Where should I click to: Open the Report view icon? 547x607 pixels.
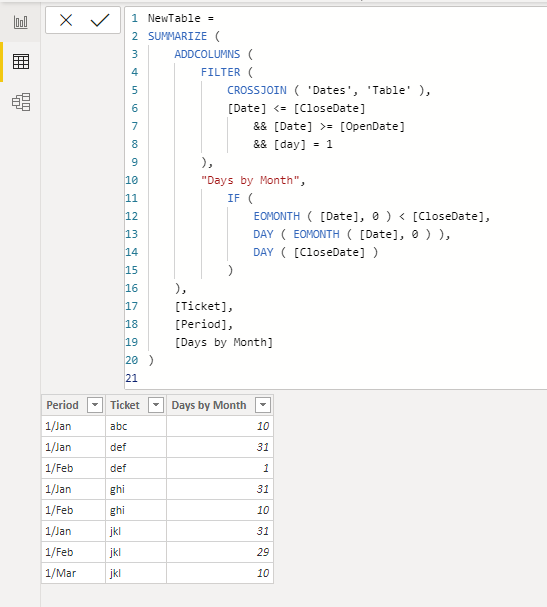tap(21, 22)
